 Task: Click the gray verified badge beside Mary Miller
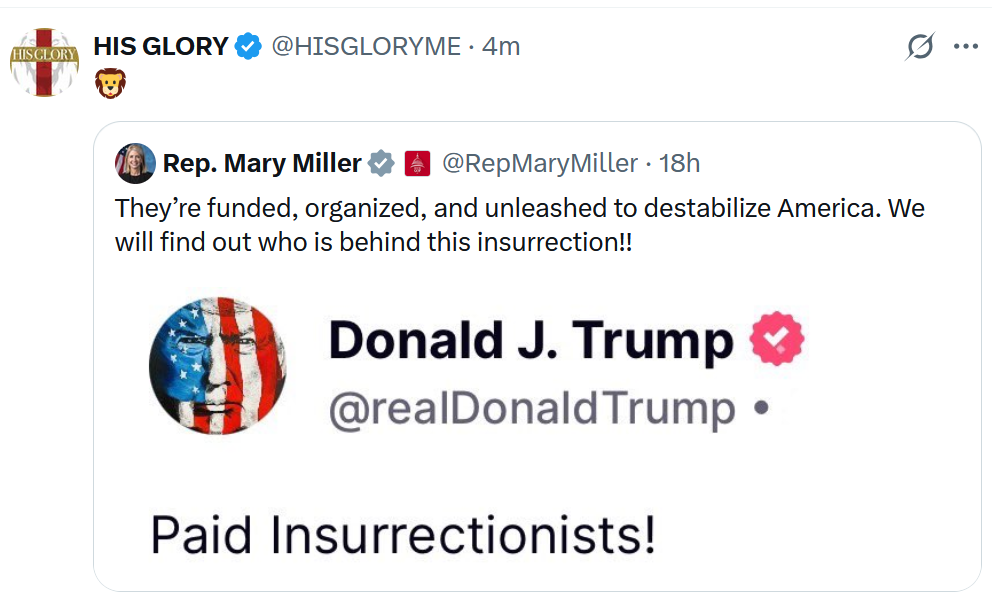(x=381, y=163)
